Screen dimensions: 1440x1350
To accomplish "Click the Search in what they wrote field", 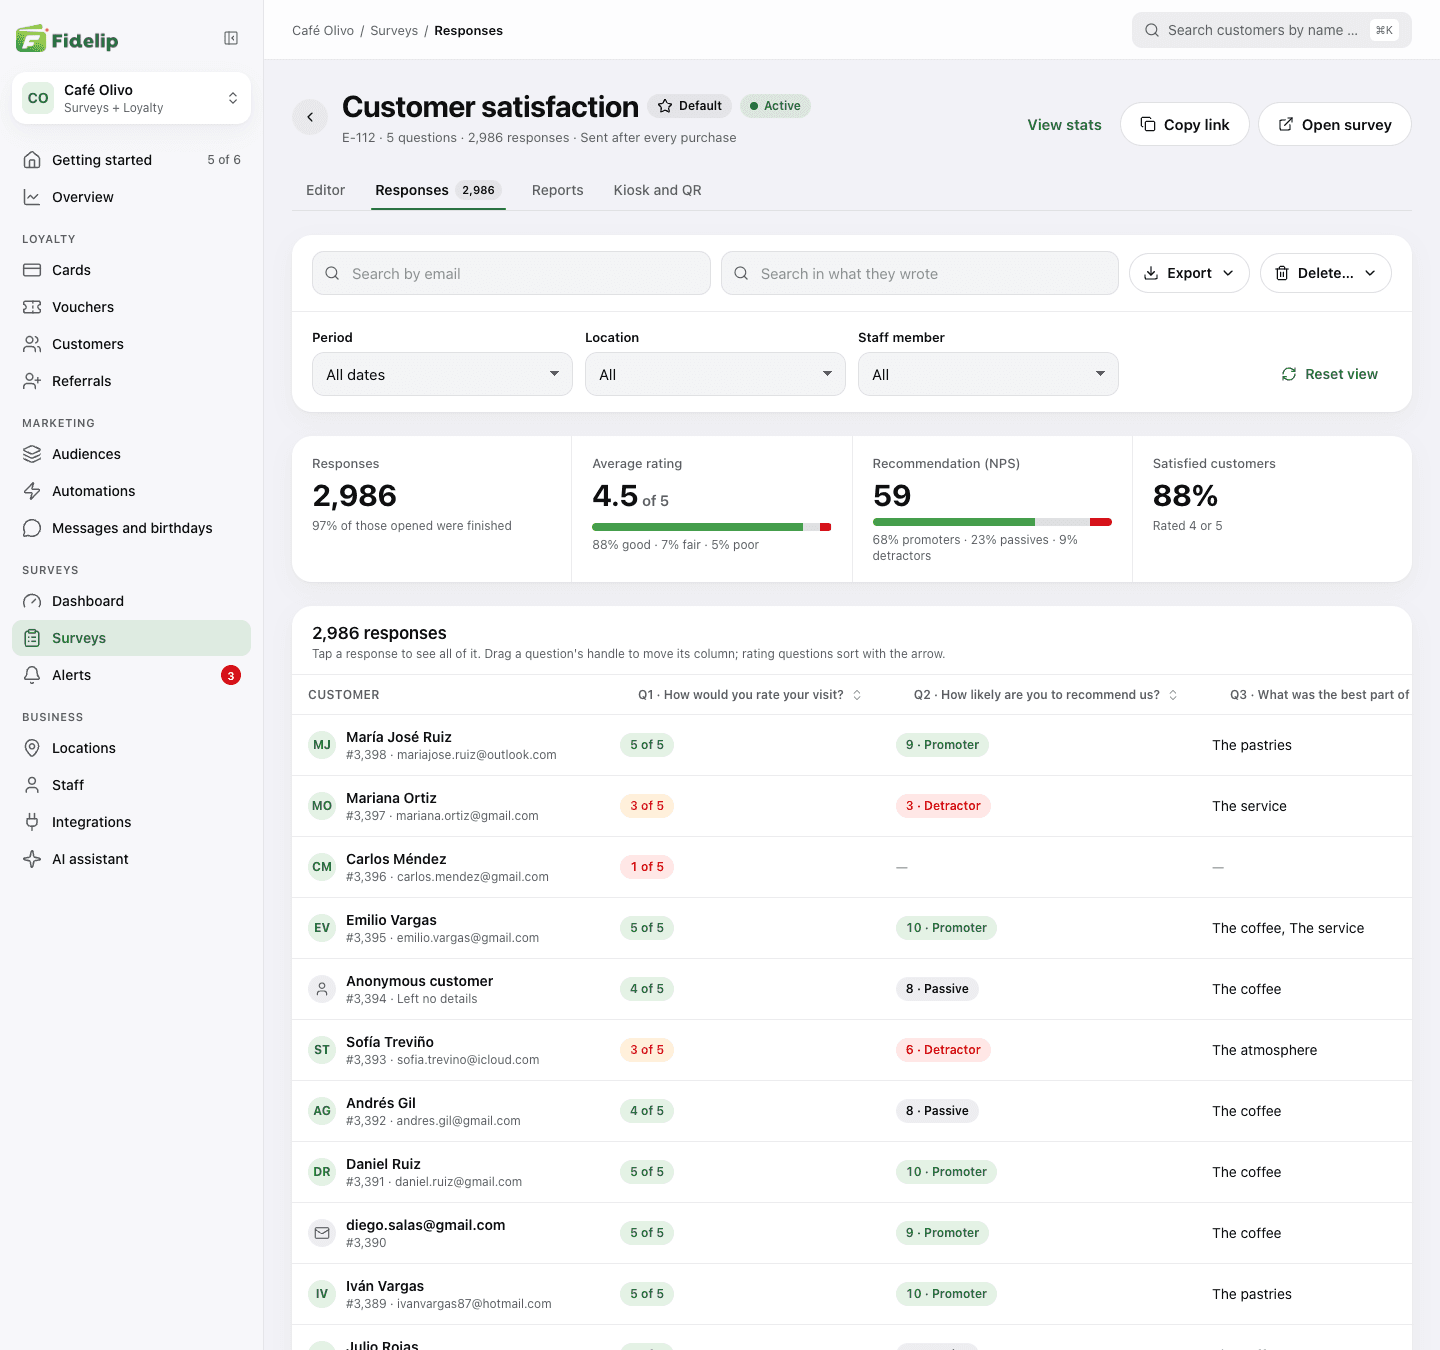I will [x=920, y=273].
